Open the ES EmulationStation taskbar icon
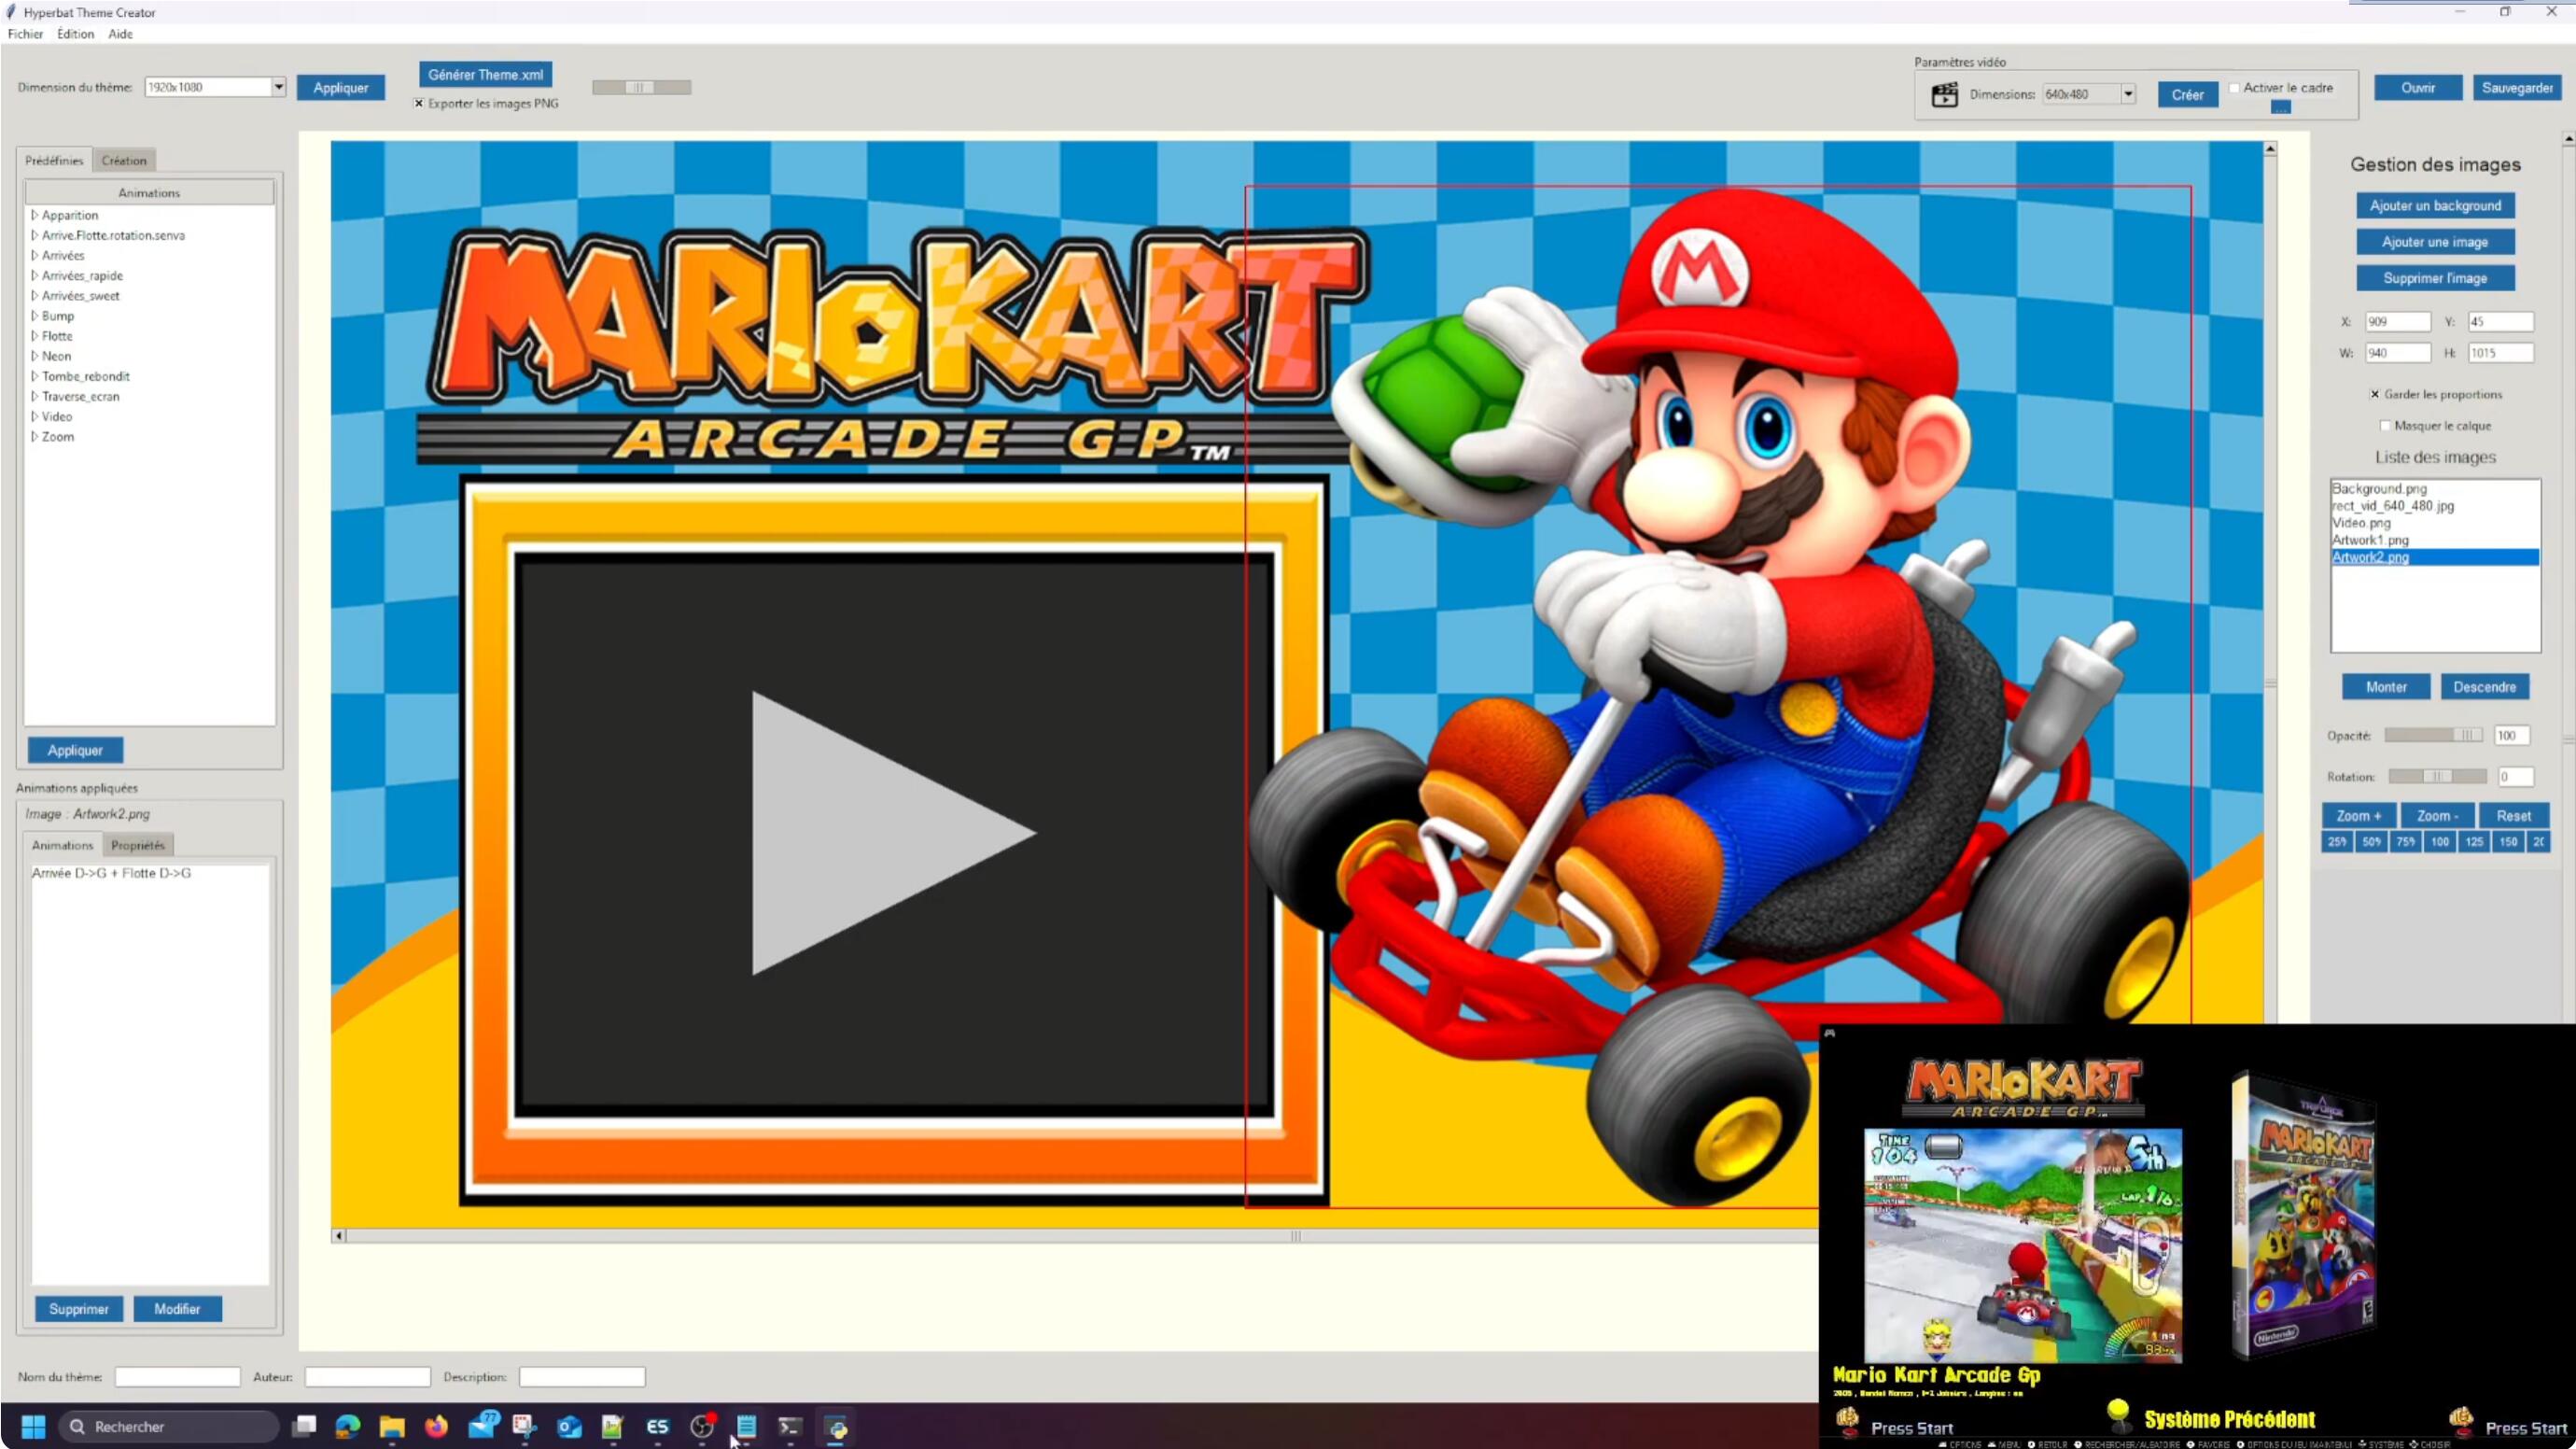The width and height of the screenshot is (2576, 1449). (x=657, y=1426)
